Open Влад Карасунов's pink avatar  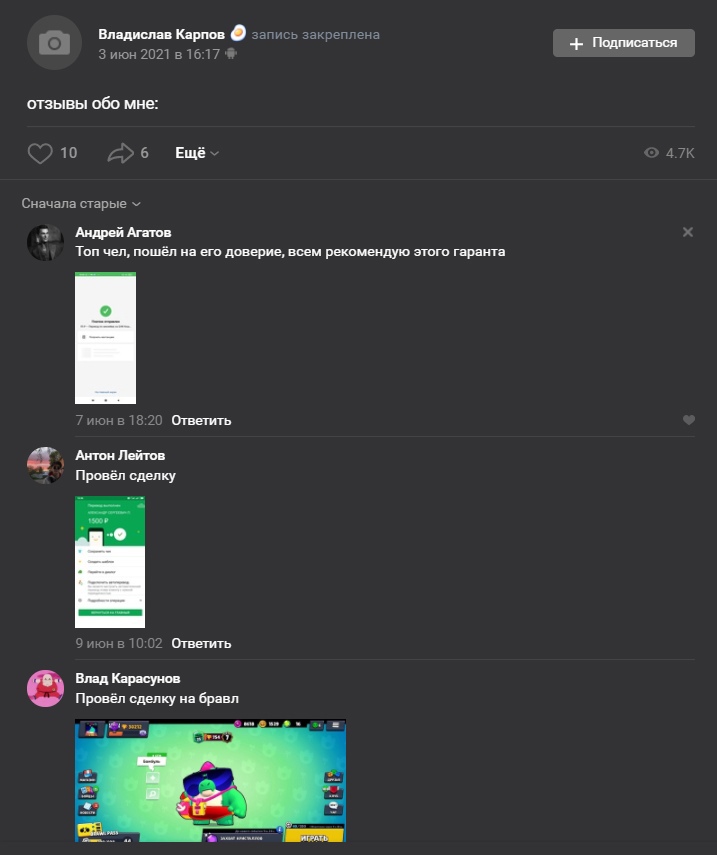tap(45, 689)
